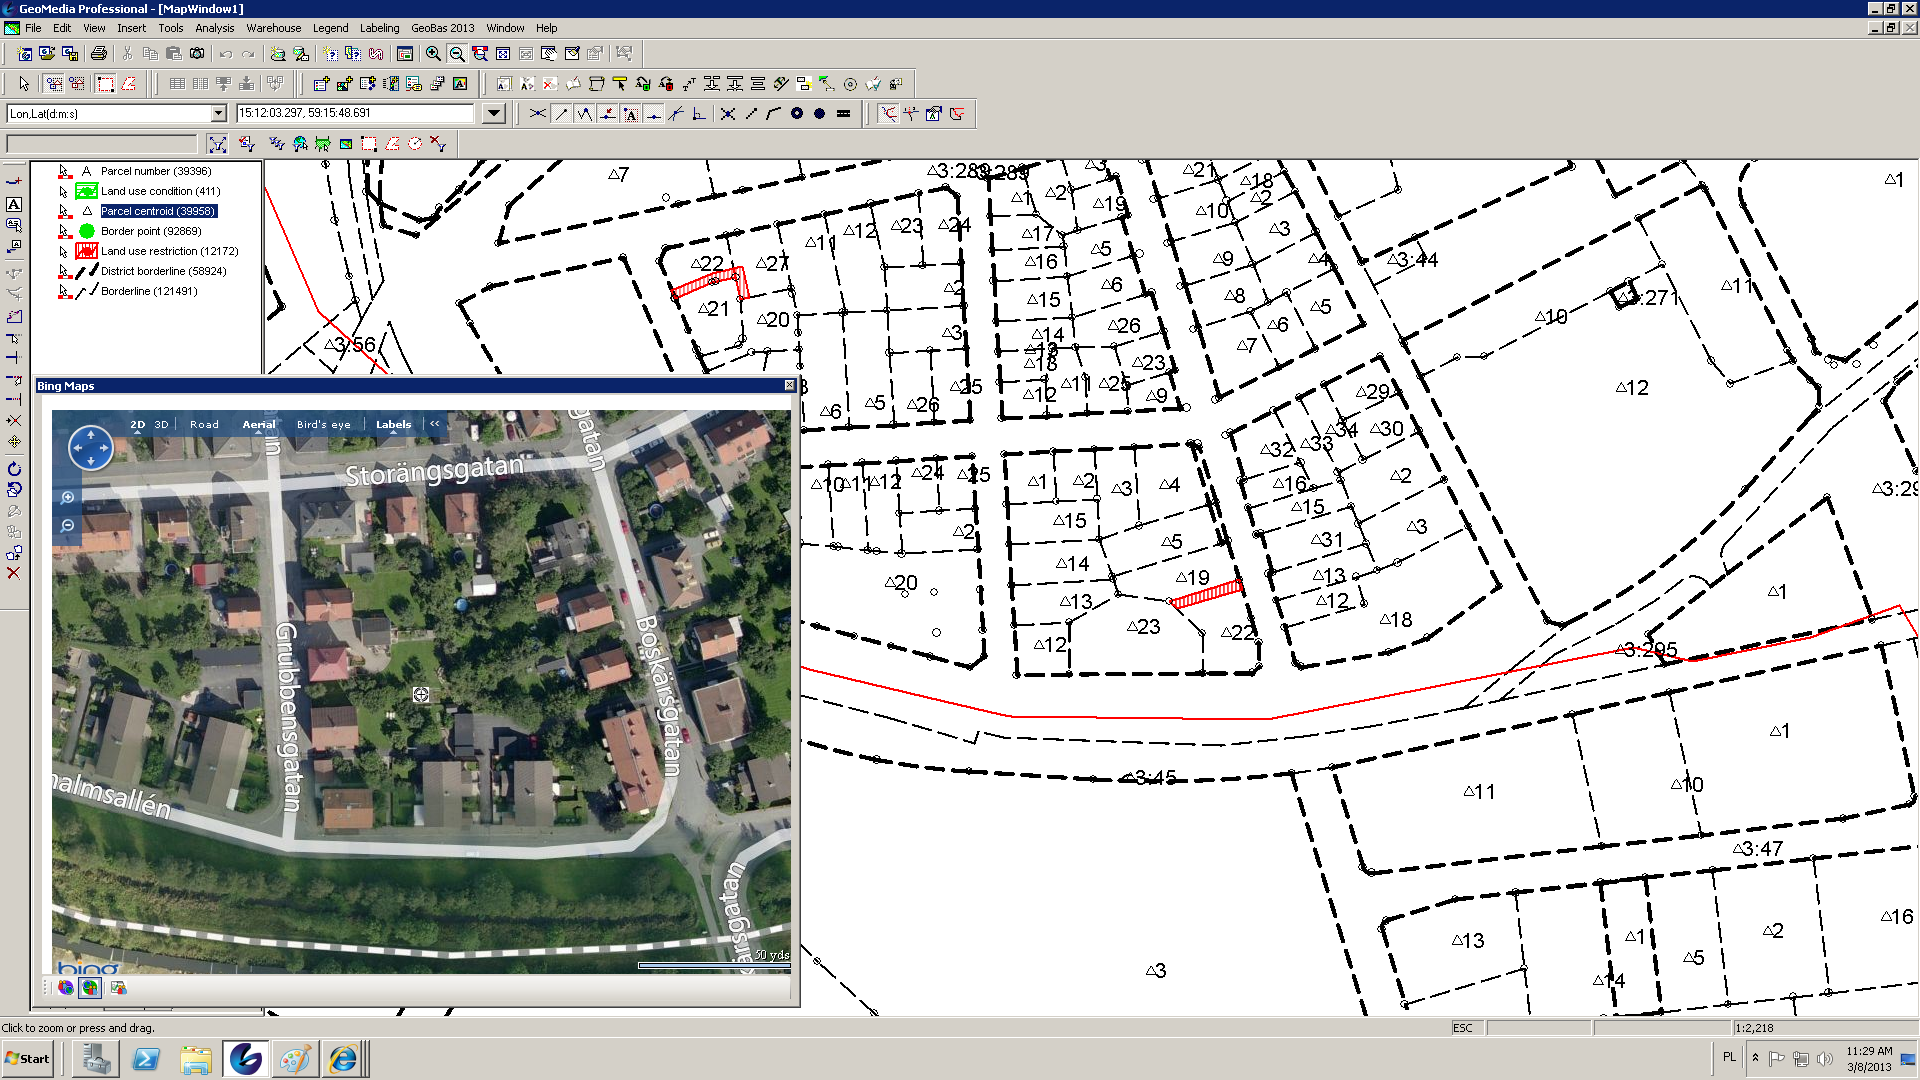Screen dimensions: 1920x1080
Task: Toggle locatability of Land use restriction layer
Action: [64, 251]
